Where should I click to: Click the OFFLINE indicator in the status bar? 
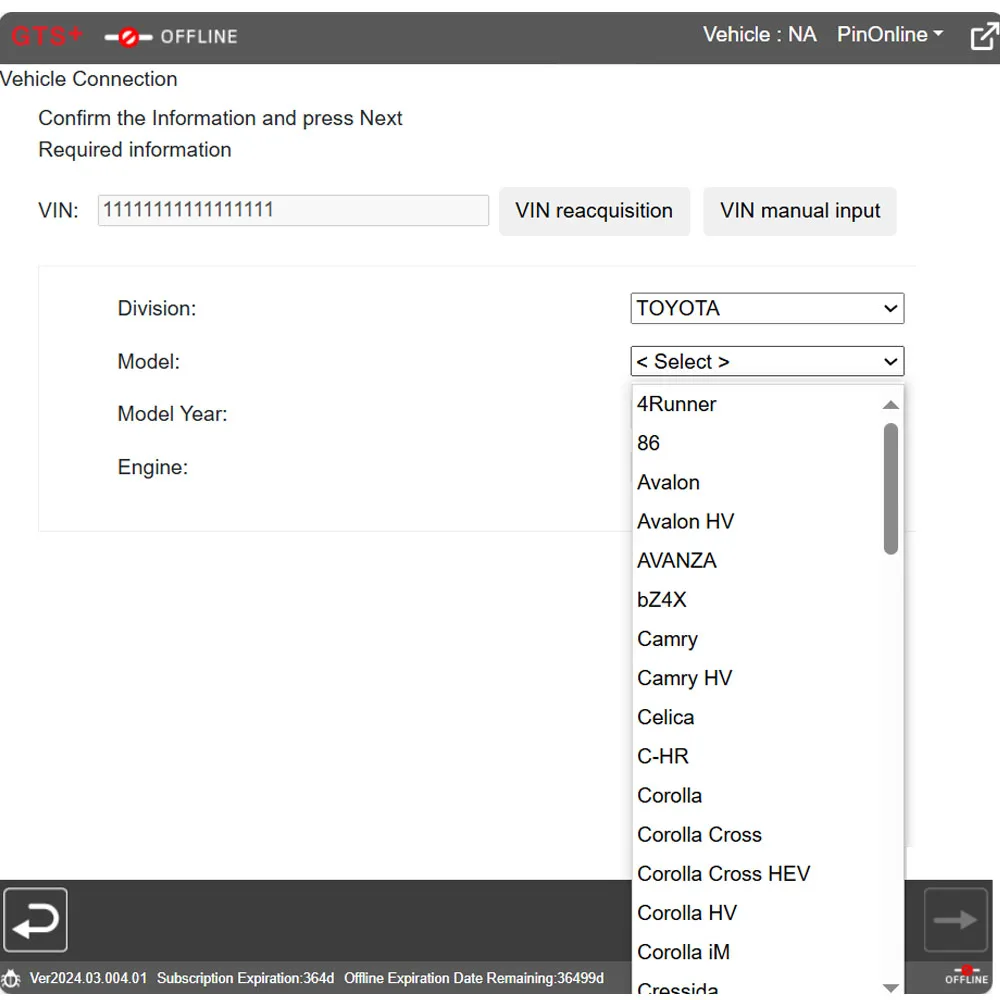(x=966, y=976)
